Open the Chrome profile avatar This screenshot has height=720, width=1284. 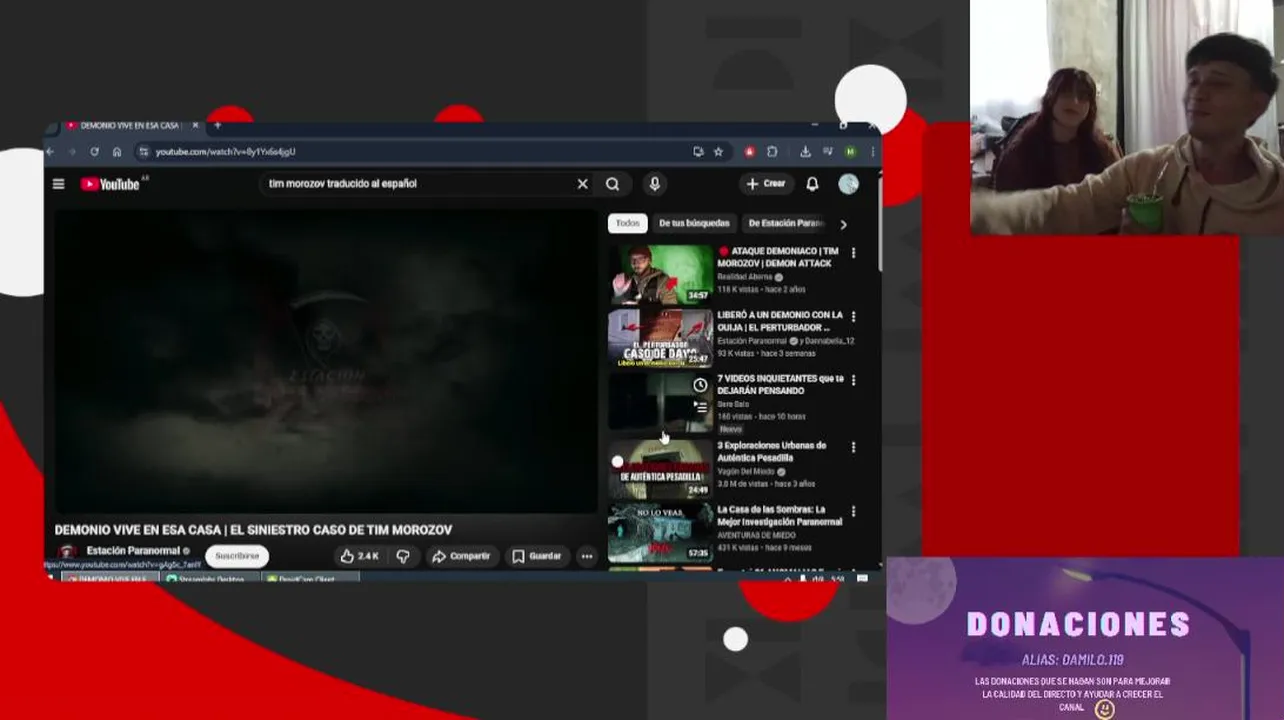point(850,152)
